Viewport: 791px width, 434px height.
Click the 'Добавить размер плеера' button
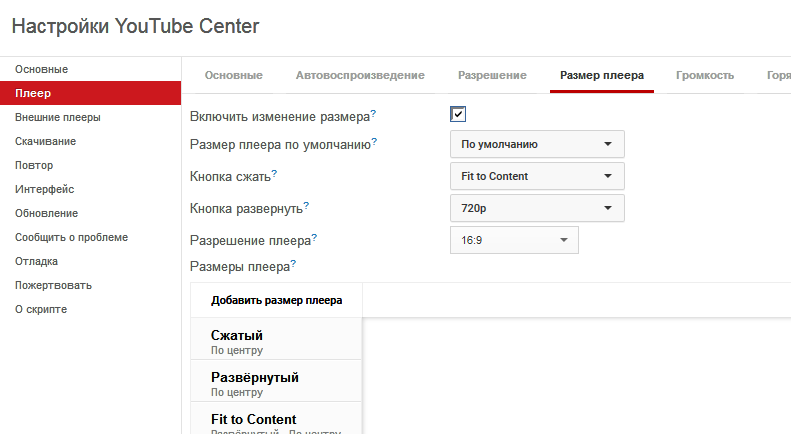point(276,300)
